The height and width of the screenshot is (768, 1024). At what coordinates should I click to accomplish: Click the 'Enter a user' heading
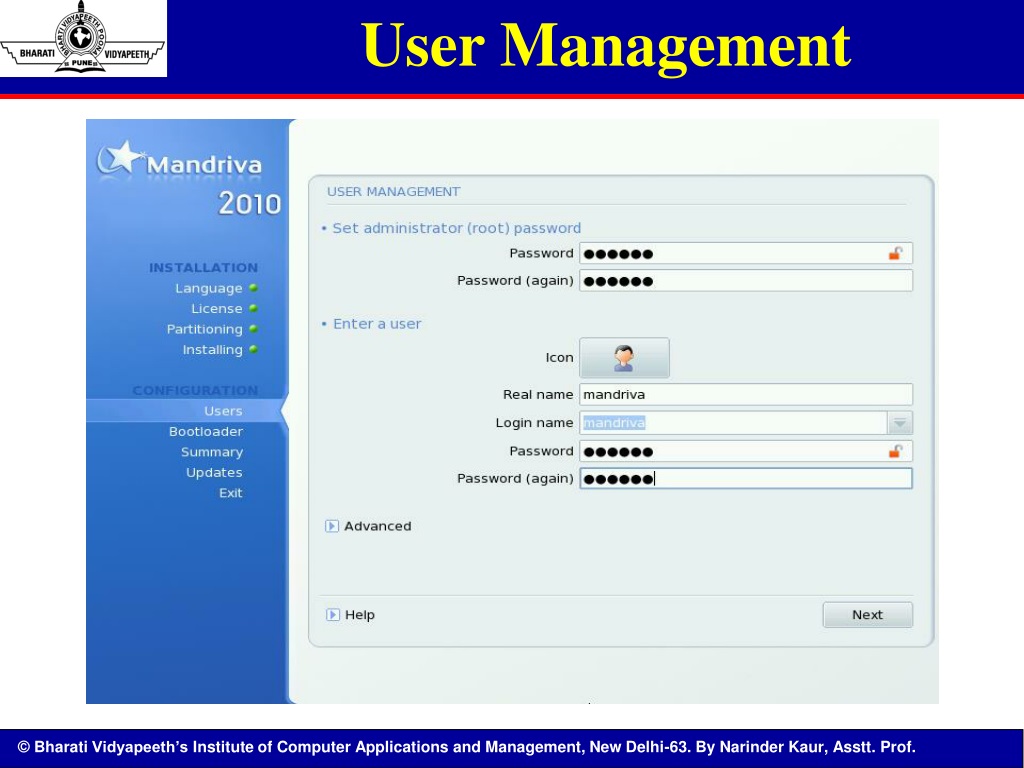click(377, 324)
